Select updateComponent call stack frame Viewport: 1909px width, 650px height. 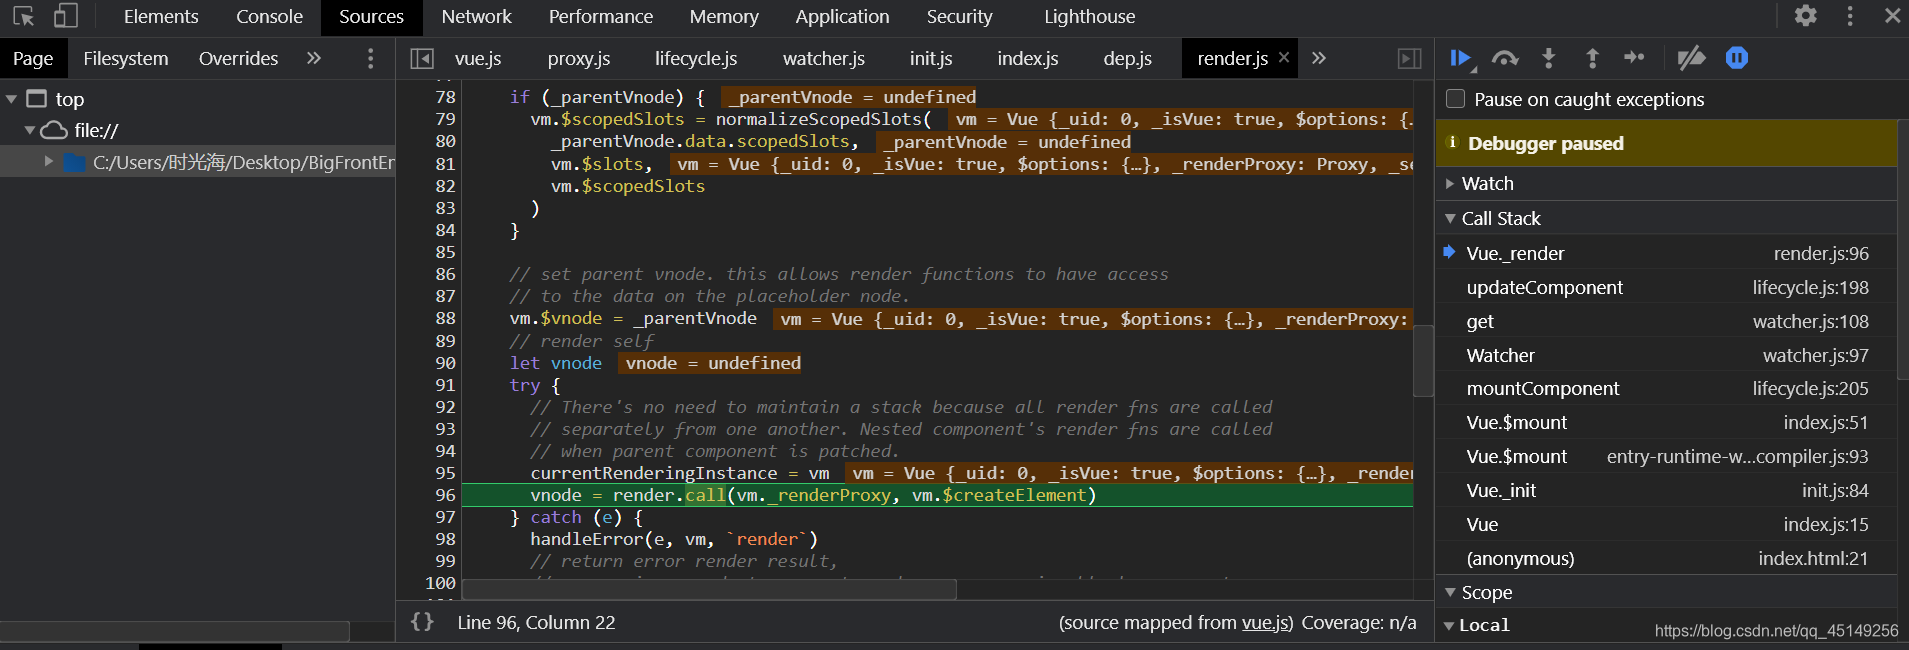[1666, 287]
